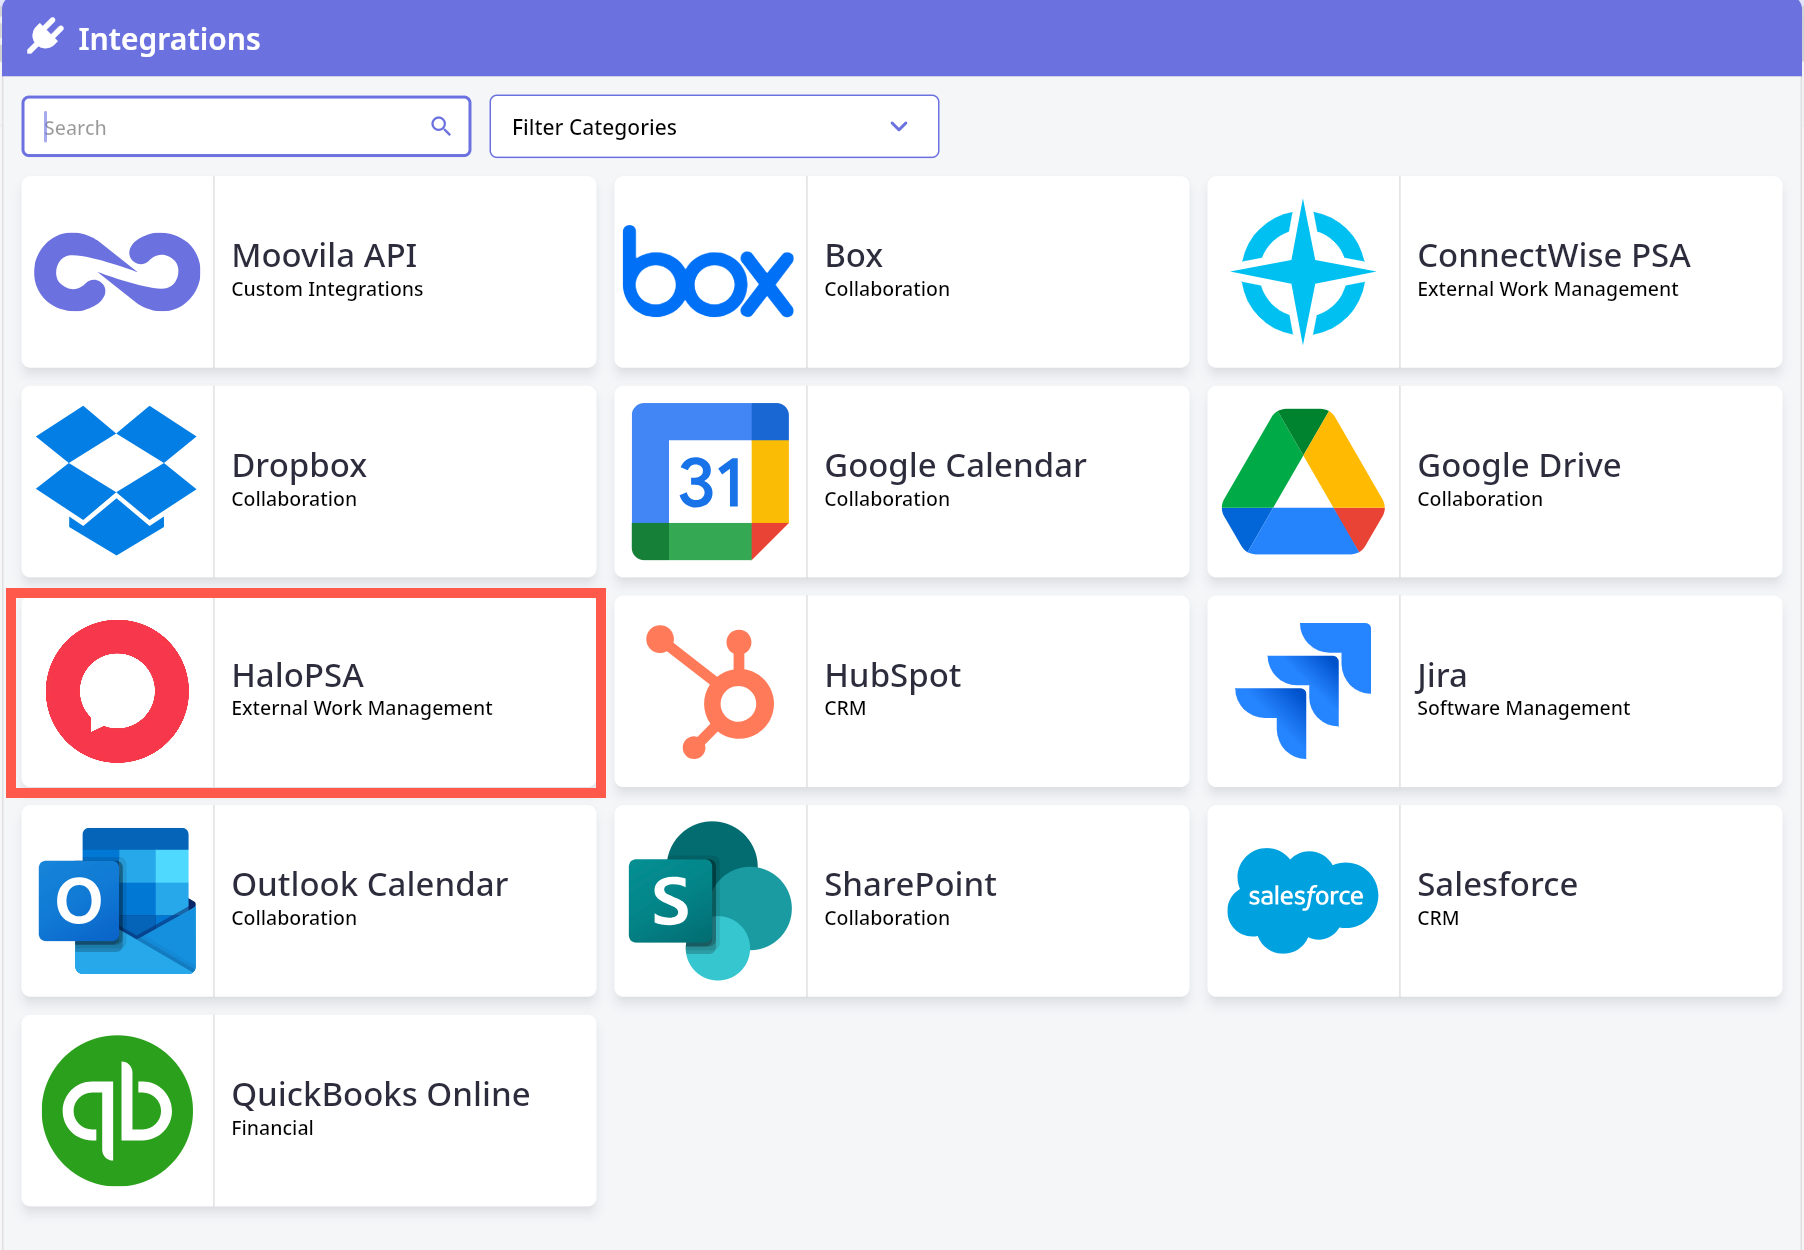Viewport: 1804px width, 1250px height.
Task: Click the QuickBooks Online green icon
Action: tap(117, 1110)
